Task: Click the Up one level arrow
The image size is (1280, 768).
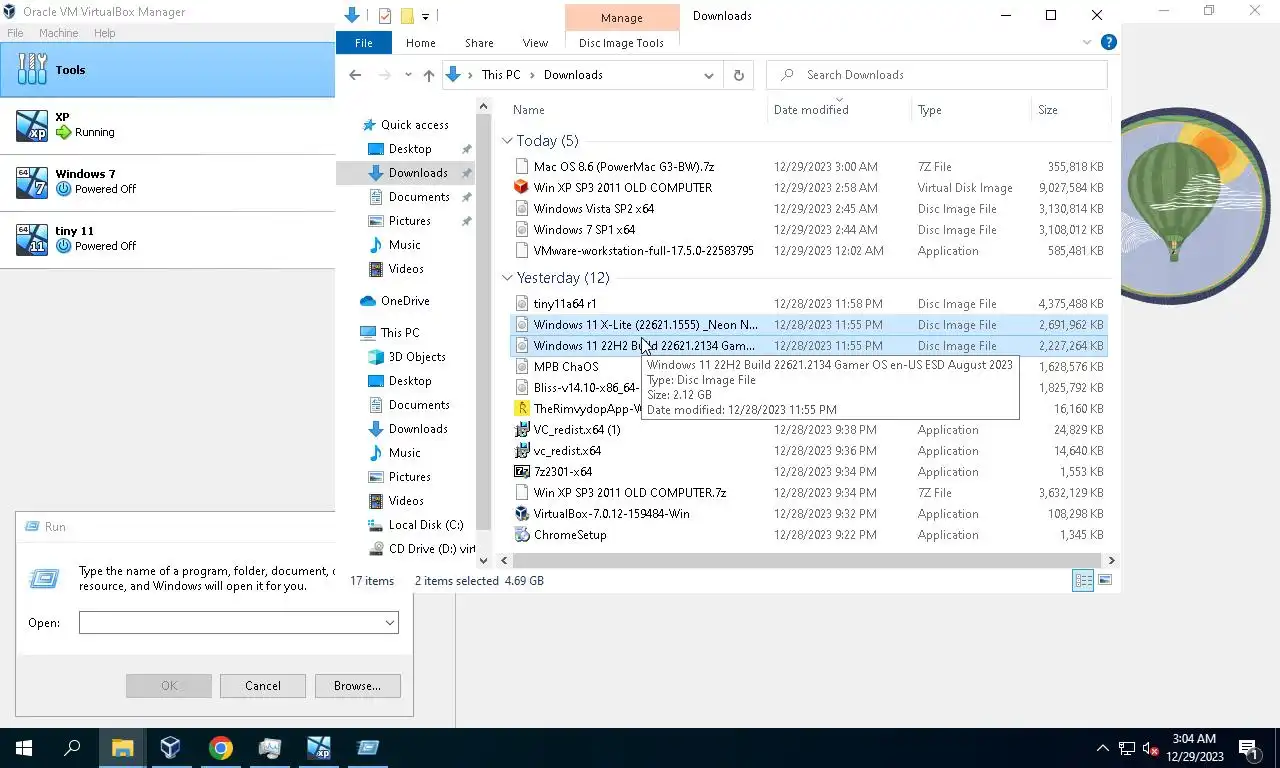Action: [429, 75]
